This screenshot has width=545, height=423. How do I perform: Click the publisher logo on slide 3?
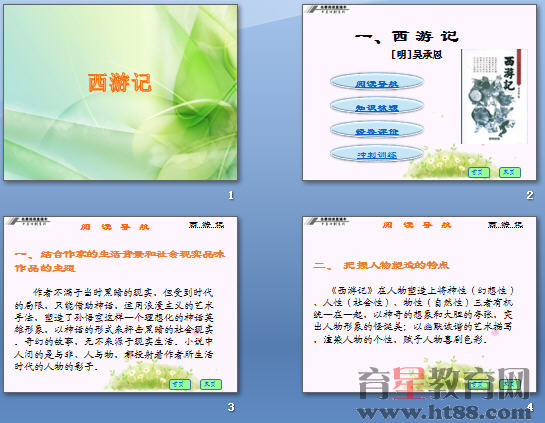point(28,221)
